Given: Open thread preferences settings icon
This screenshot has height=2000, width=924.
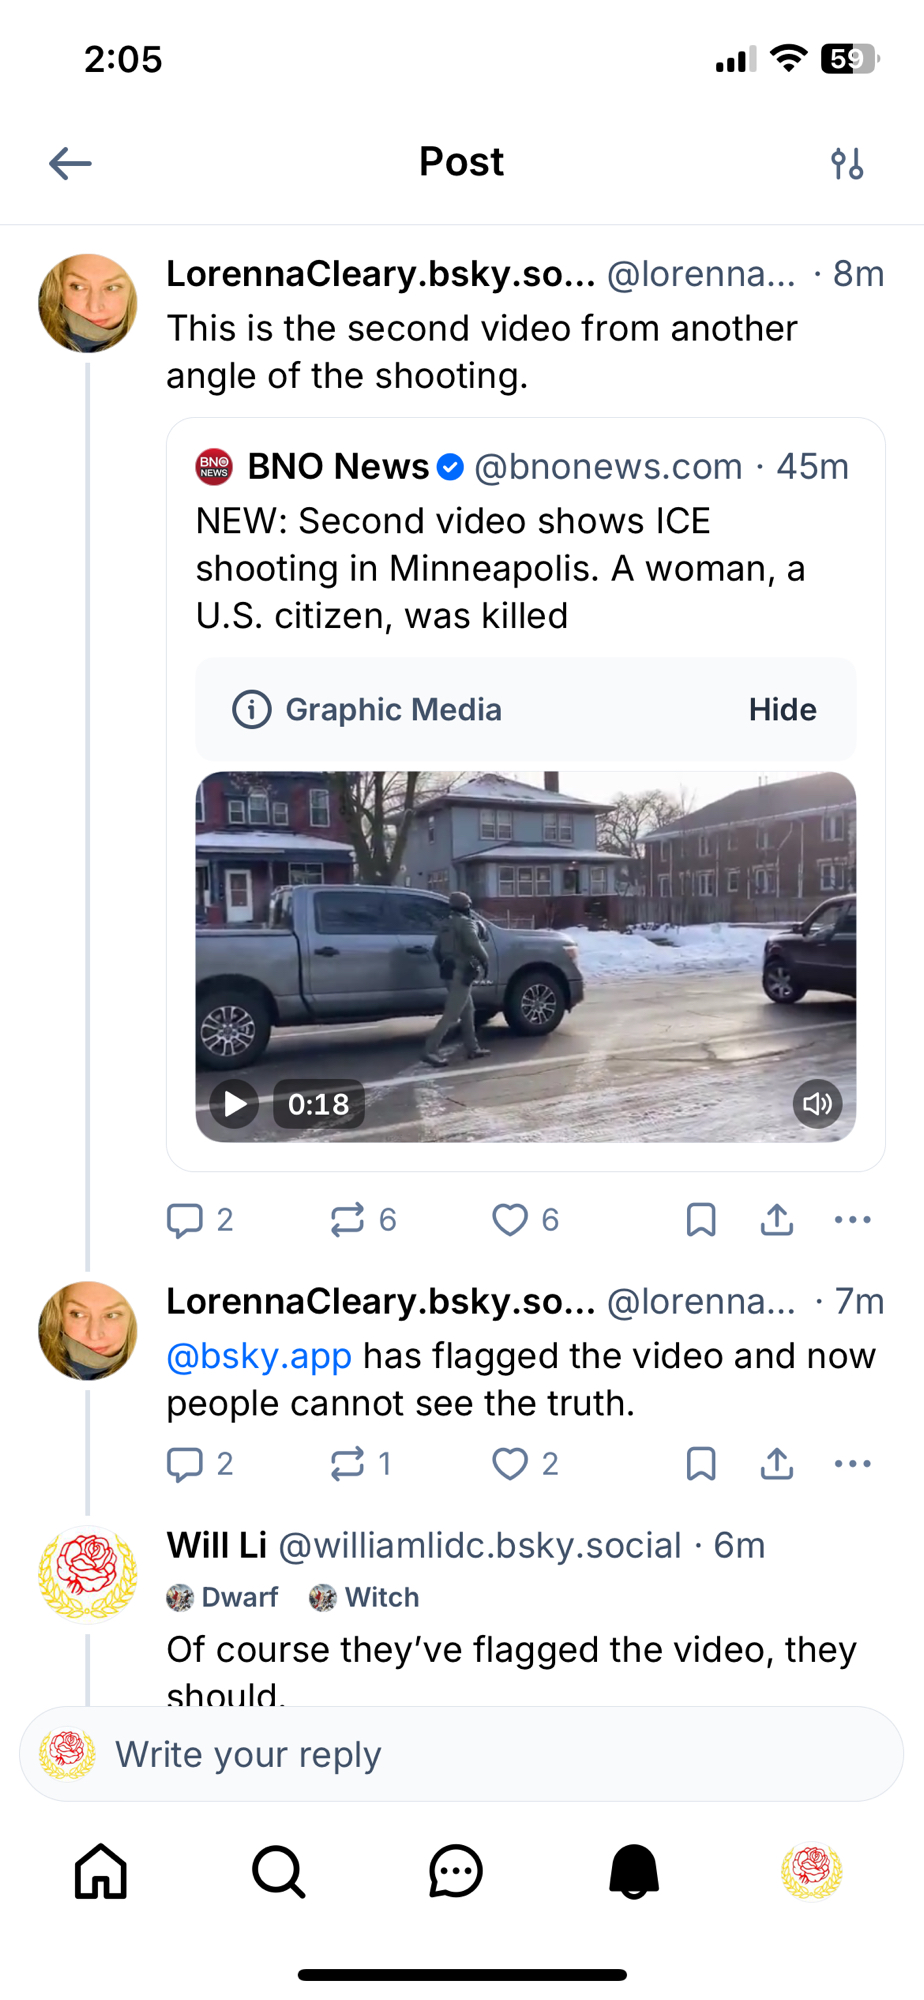Looking at the screenshot, I should click(x=847, y=163).
